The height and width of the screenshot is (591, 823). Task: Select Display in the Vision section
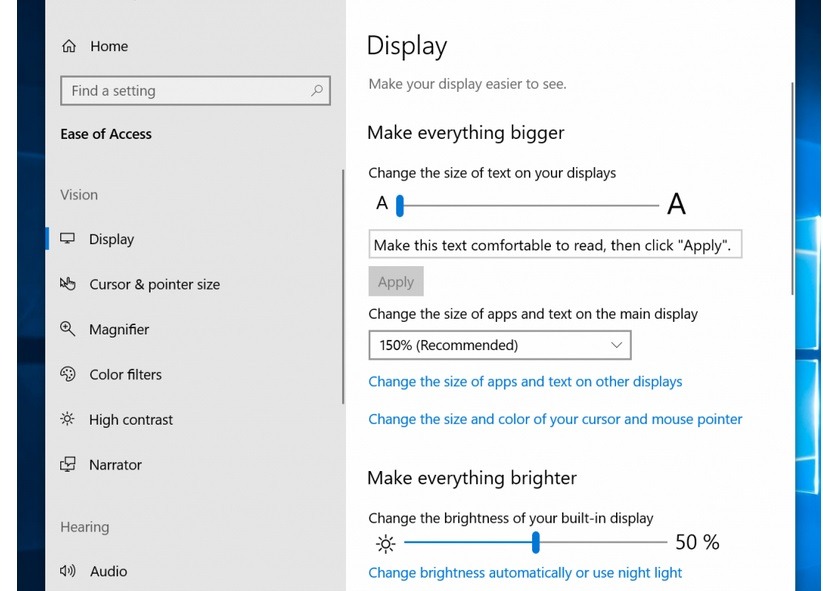click(x=194, y=239)
